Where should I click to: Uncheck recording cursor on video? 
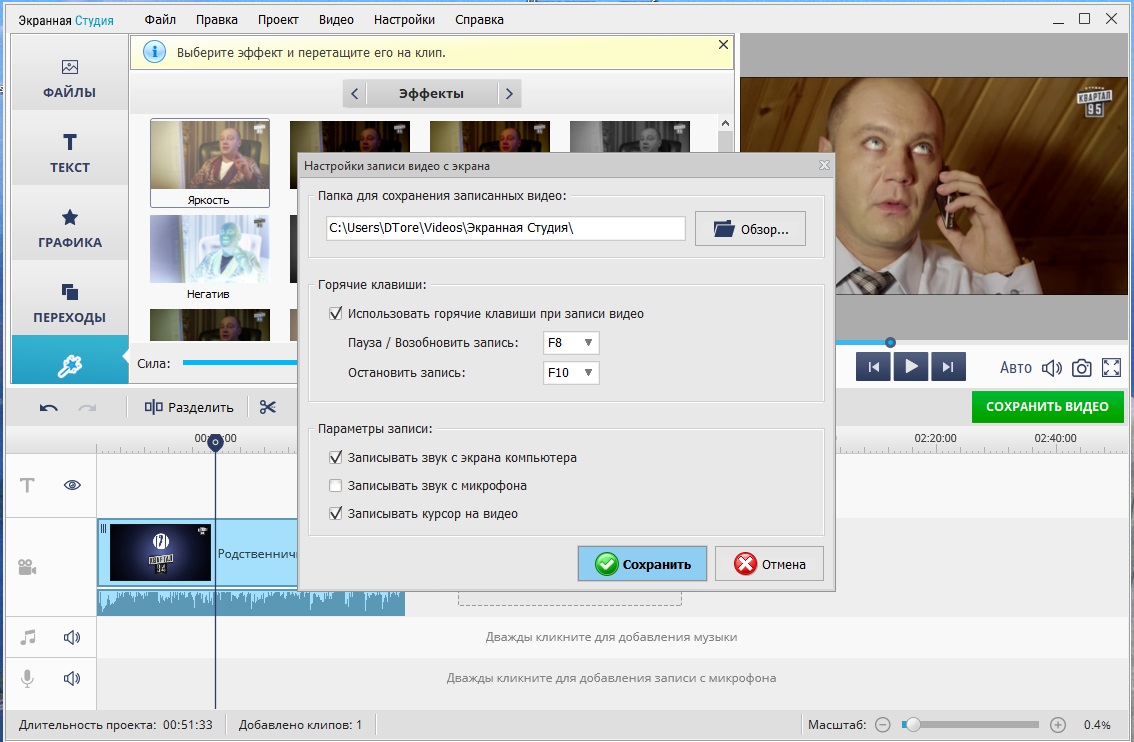pos(336,514)
